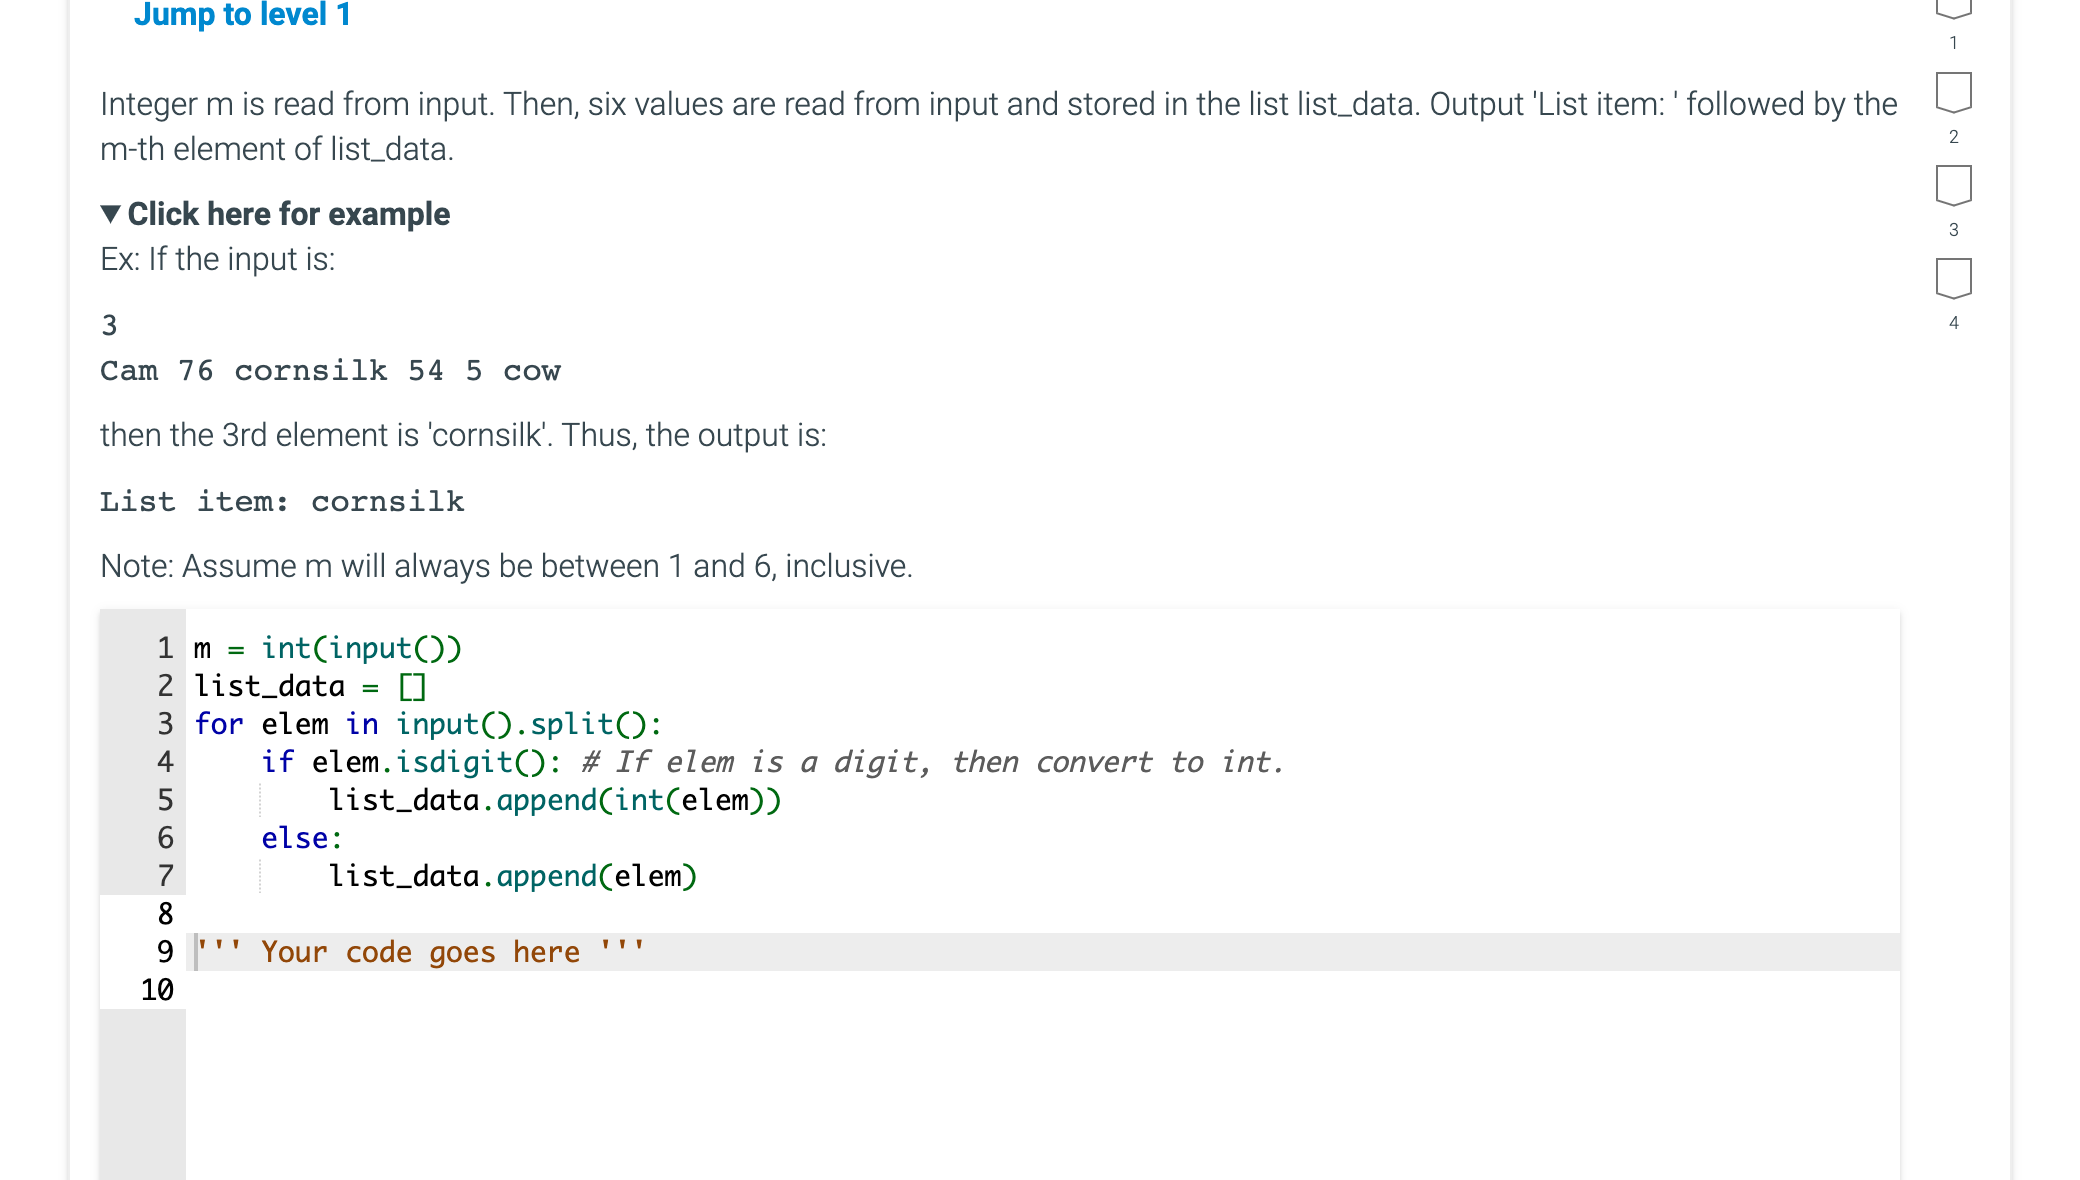Image resolution: width=2080 pixels, height=1180 pixels.
Task: Click the '4' label under the last bookmark
Action: pos(1953,323)
